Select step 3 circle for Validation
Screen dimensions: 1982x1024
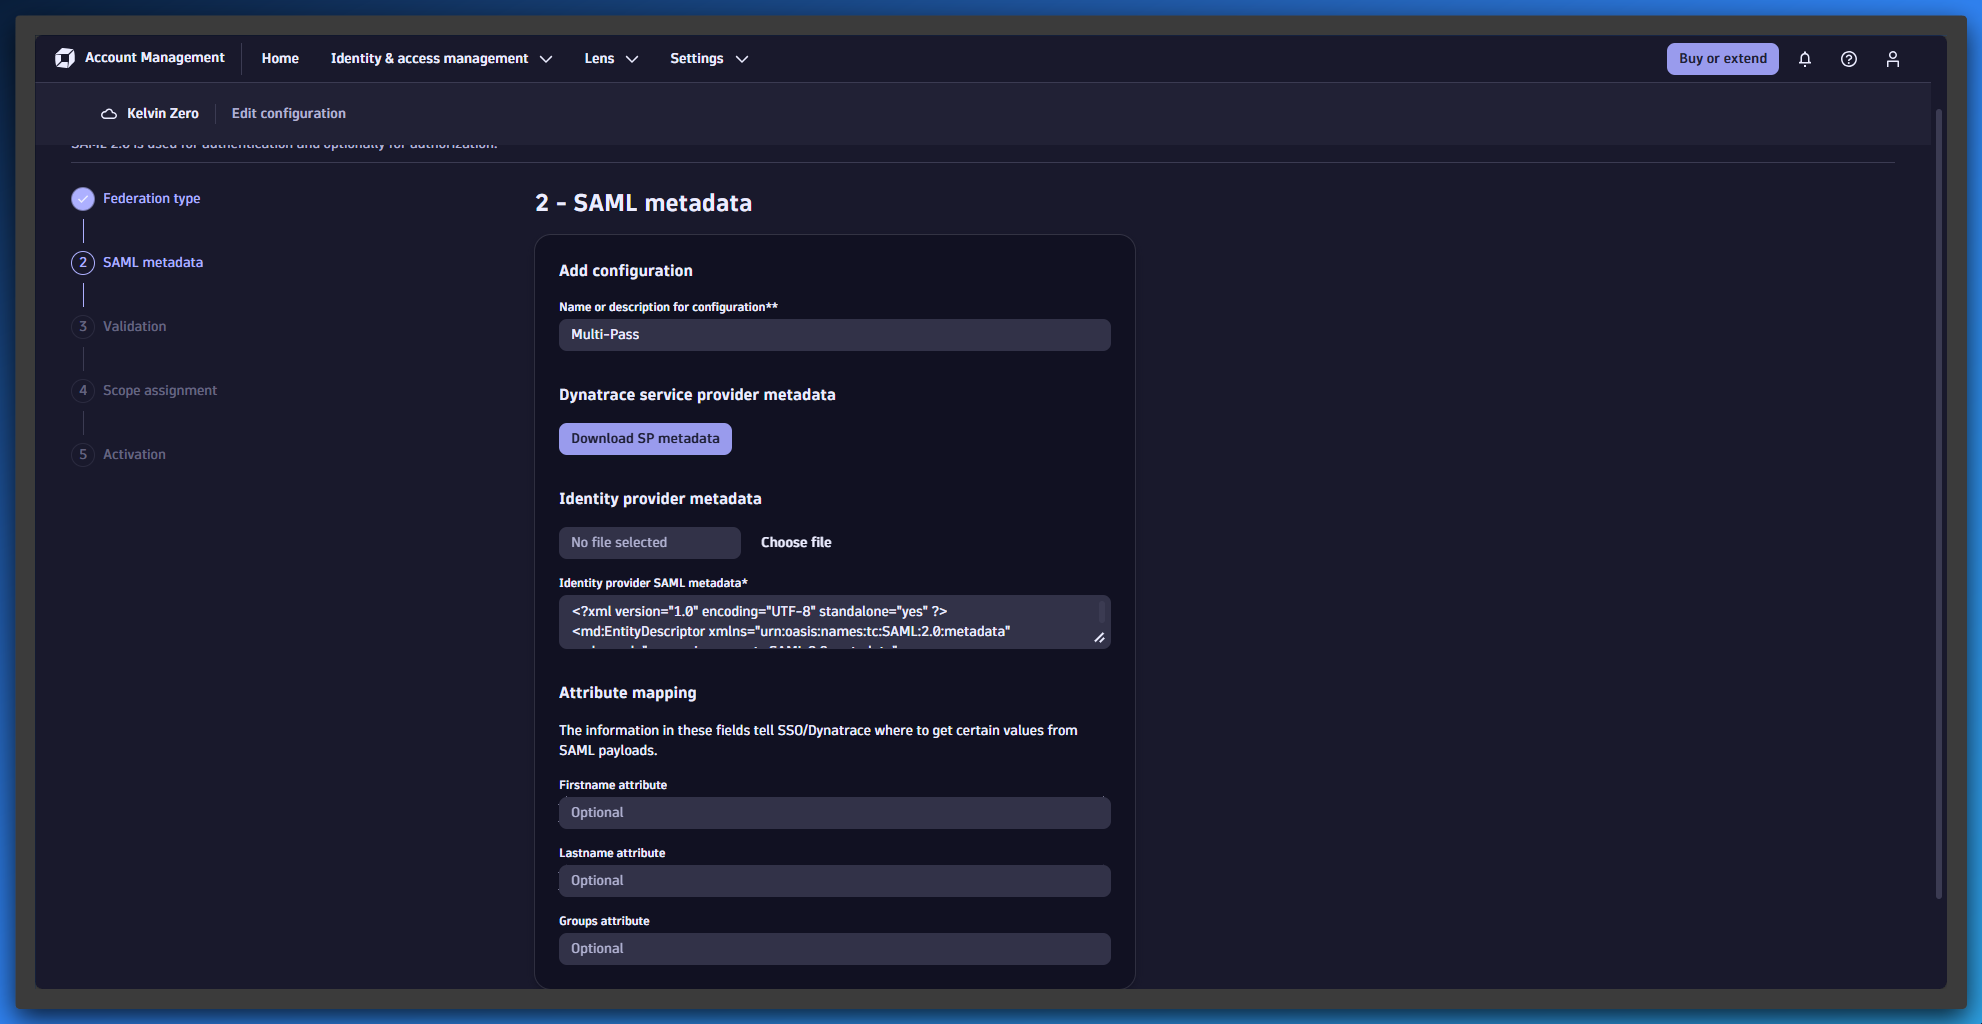pos(83,327)
